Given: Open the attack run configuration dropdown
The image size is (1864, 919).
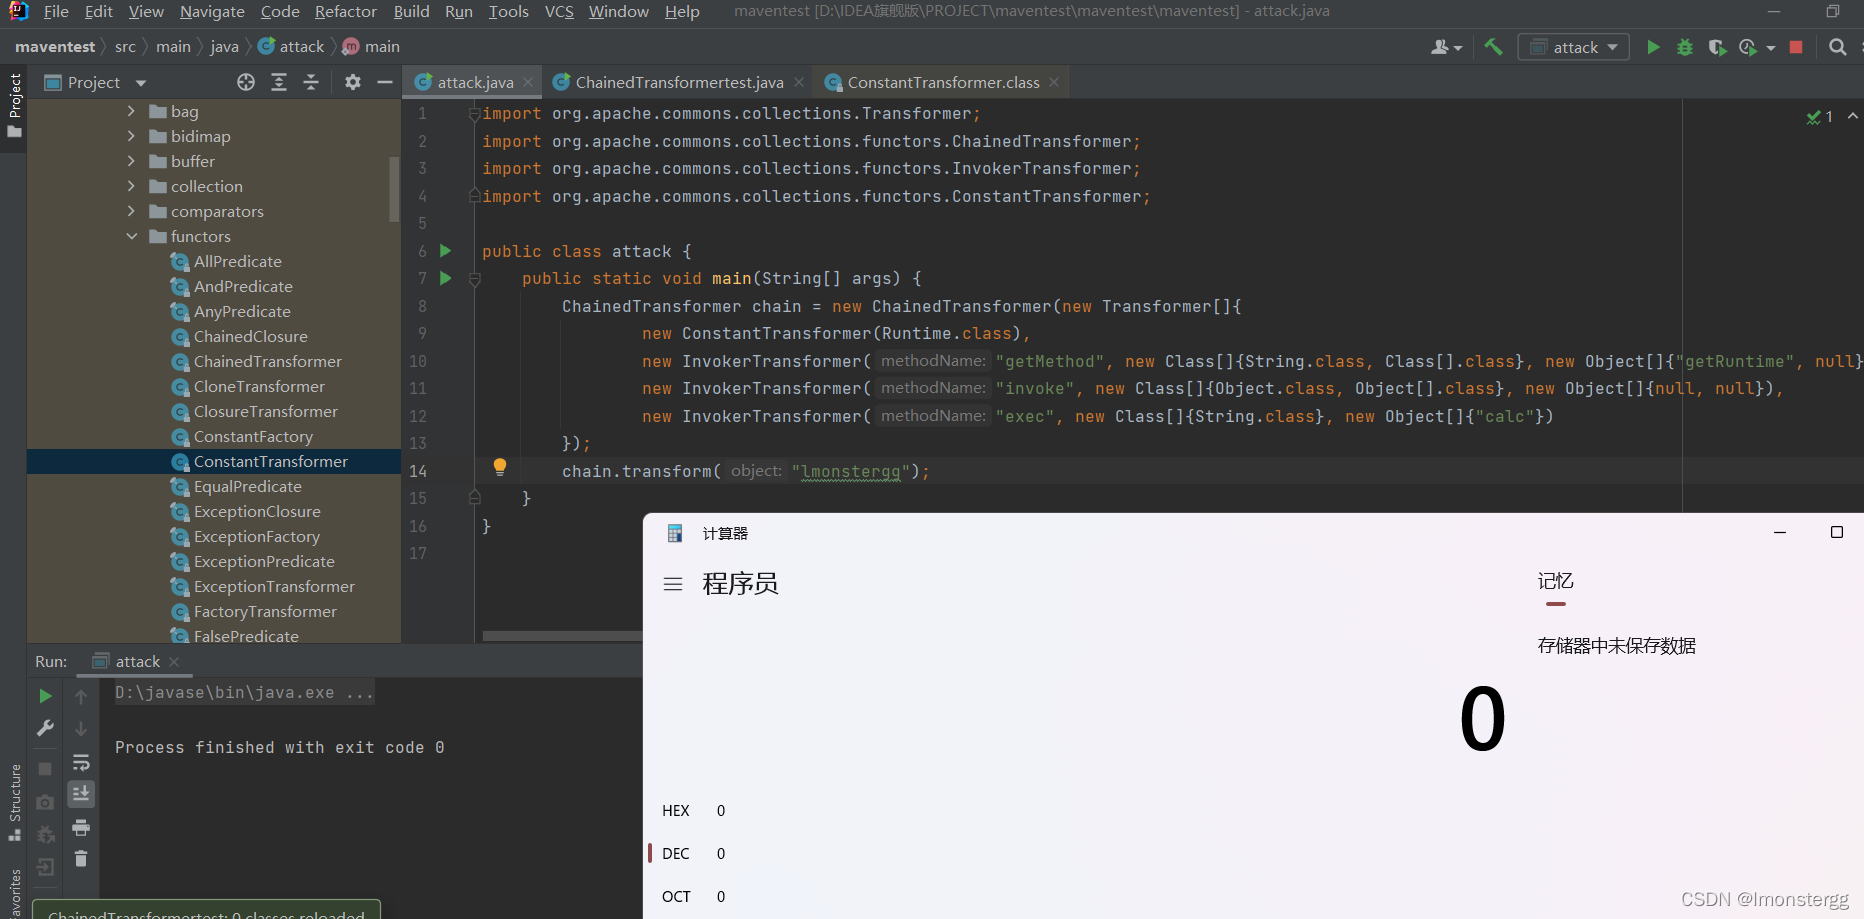Looking at the screenshot, I should tap(1574, 47).
